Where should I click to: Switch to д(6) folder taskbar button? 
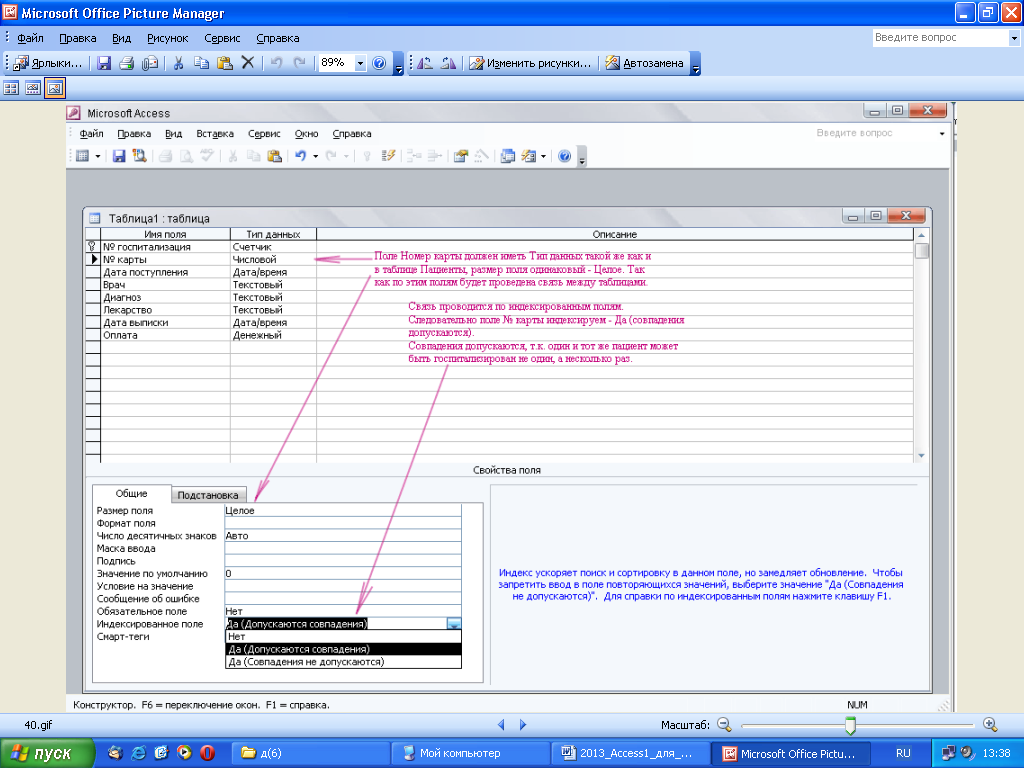tap(310, 753)
